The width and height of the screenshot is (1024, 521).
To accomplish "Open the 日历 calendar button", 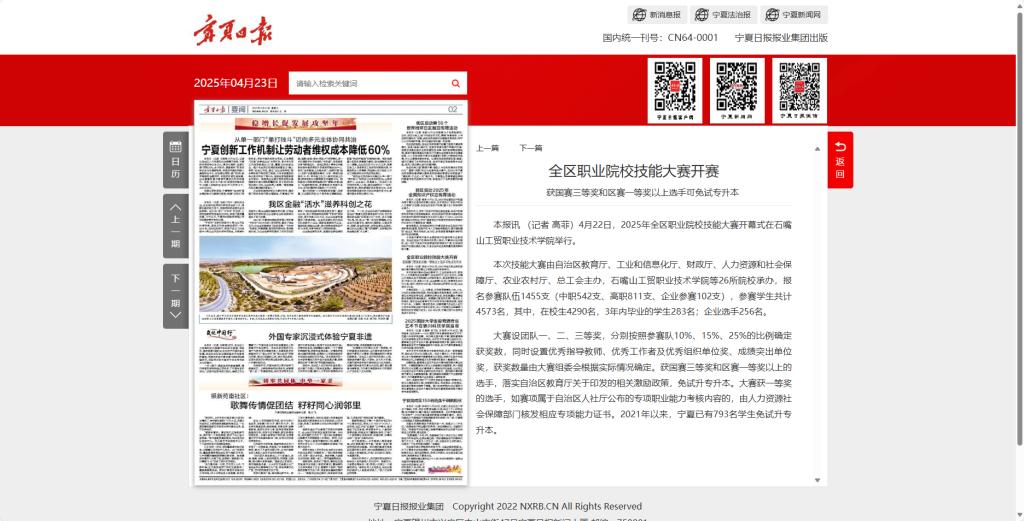I will click(x=175, y=161).
